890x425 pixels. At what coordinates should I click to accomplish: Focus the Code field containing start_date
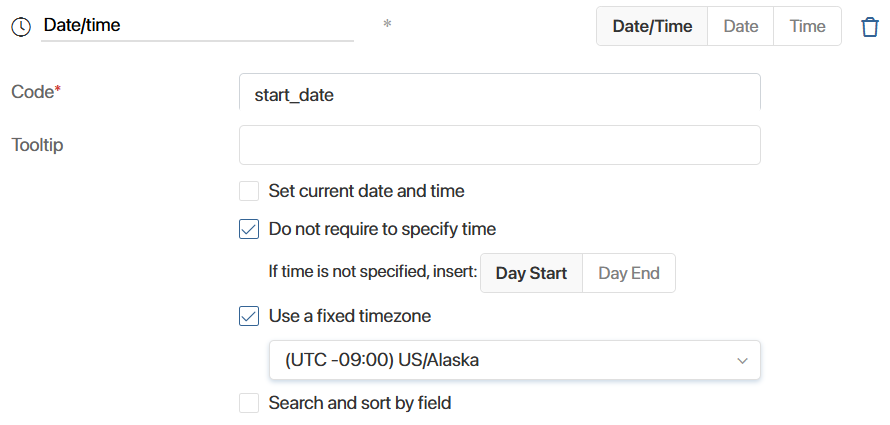pos(499,92)
